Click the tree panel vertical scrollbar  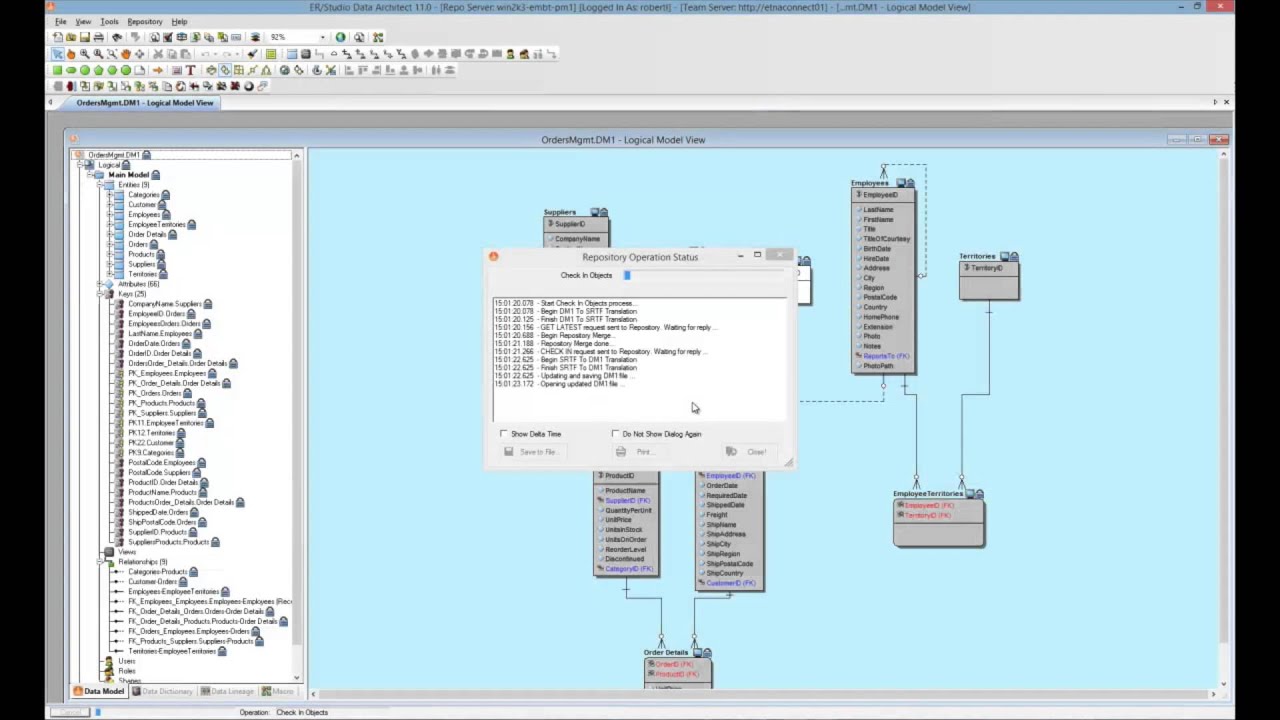coord(296,416)
